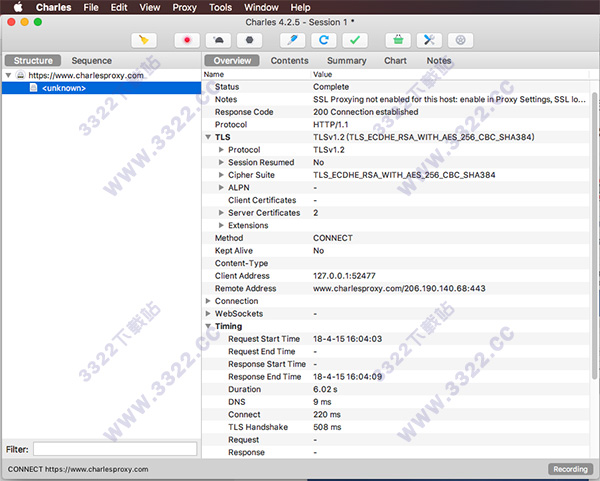Expand the WebSockets section
Viewport: 600px width, 481px height.
(208, 313)
